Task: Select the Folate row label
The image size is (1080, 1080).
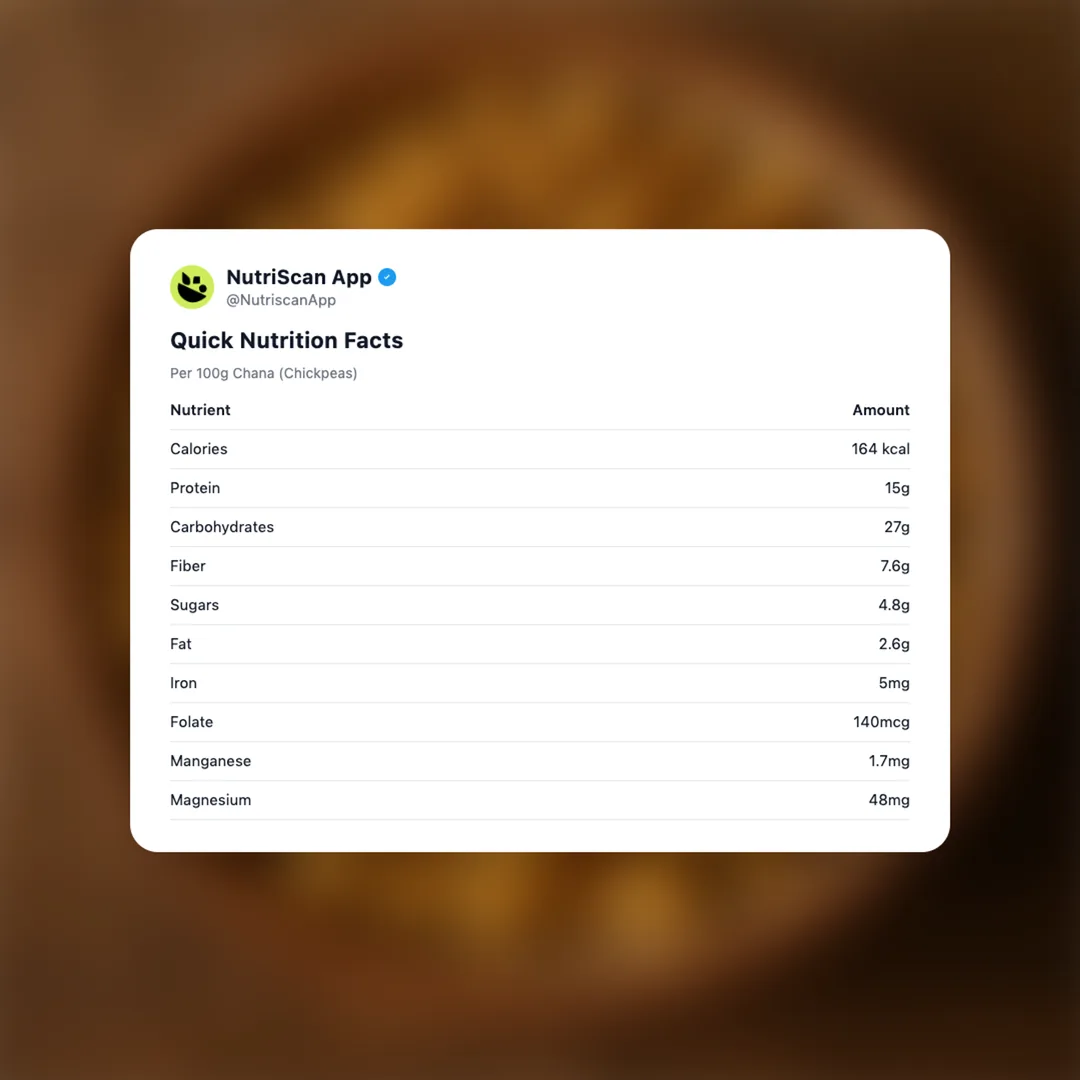Action: point(192,722)
